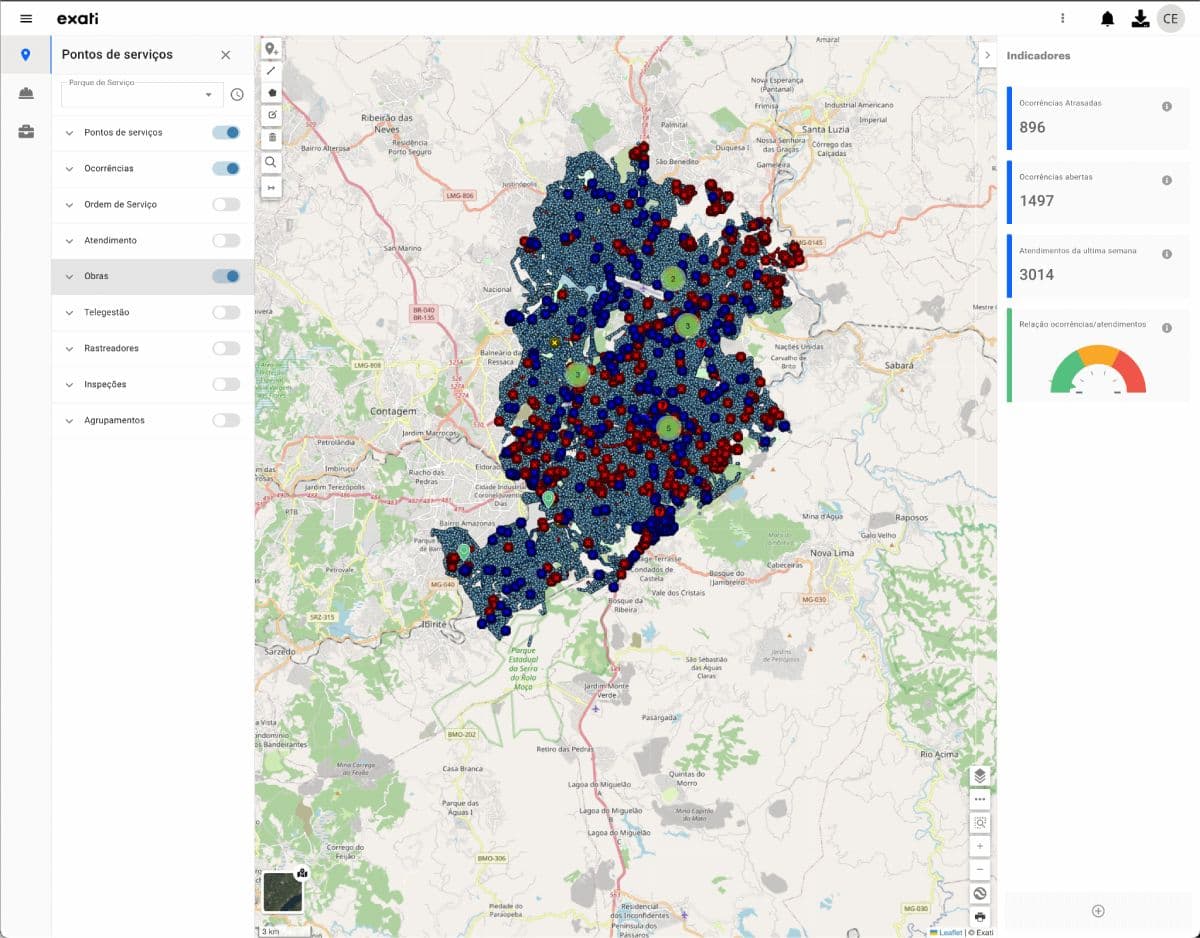
Task: Click the clock history icon
Action: (x=237, y=95)
